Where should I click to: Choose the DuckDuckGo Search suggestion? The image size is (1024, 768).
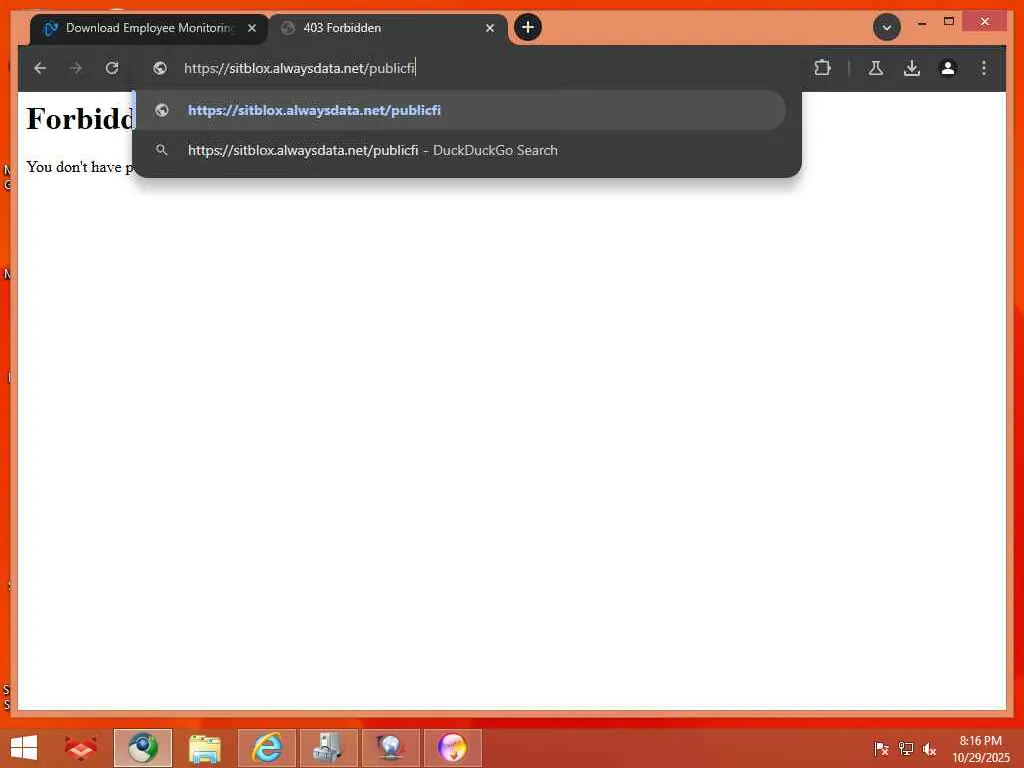click(458, 150)
